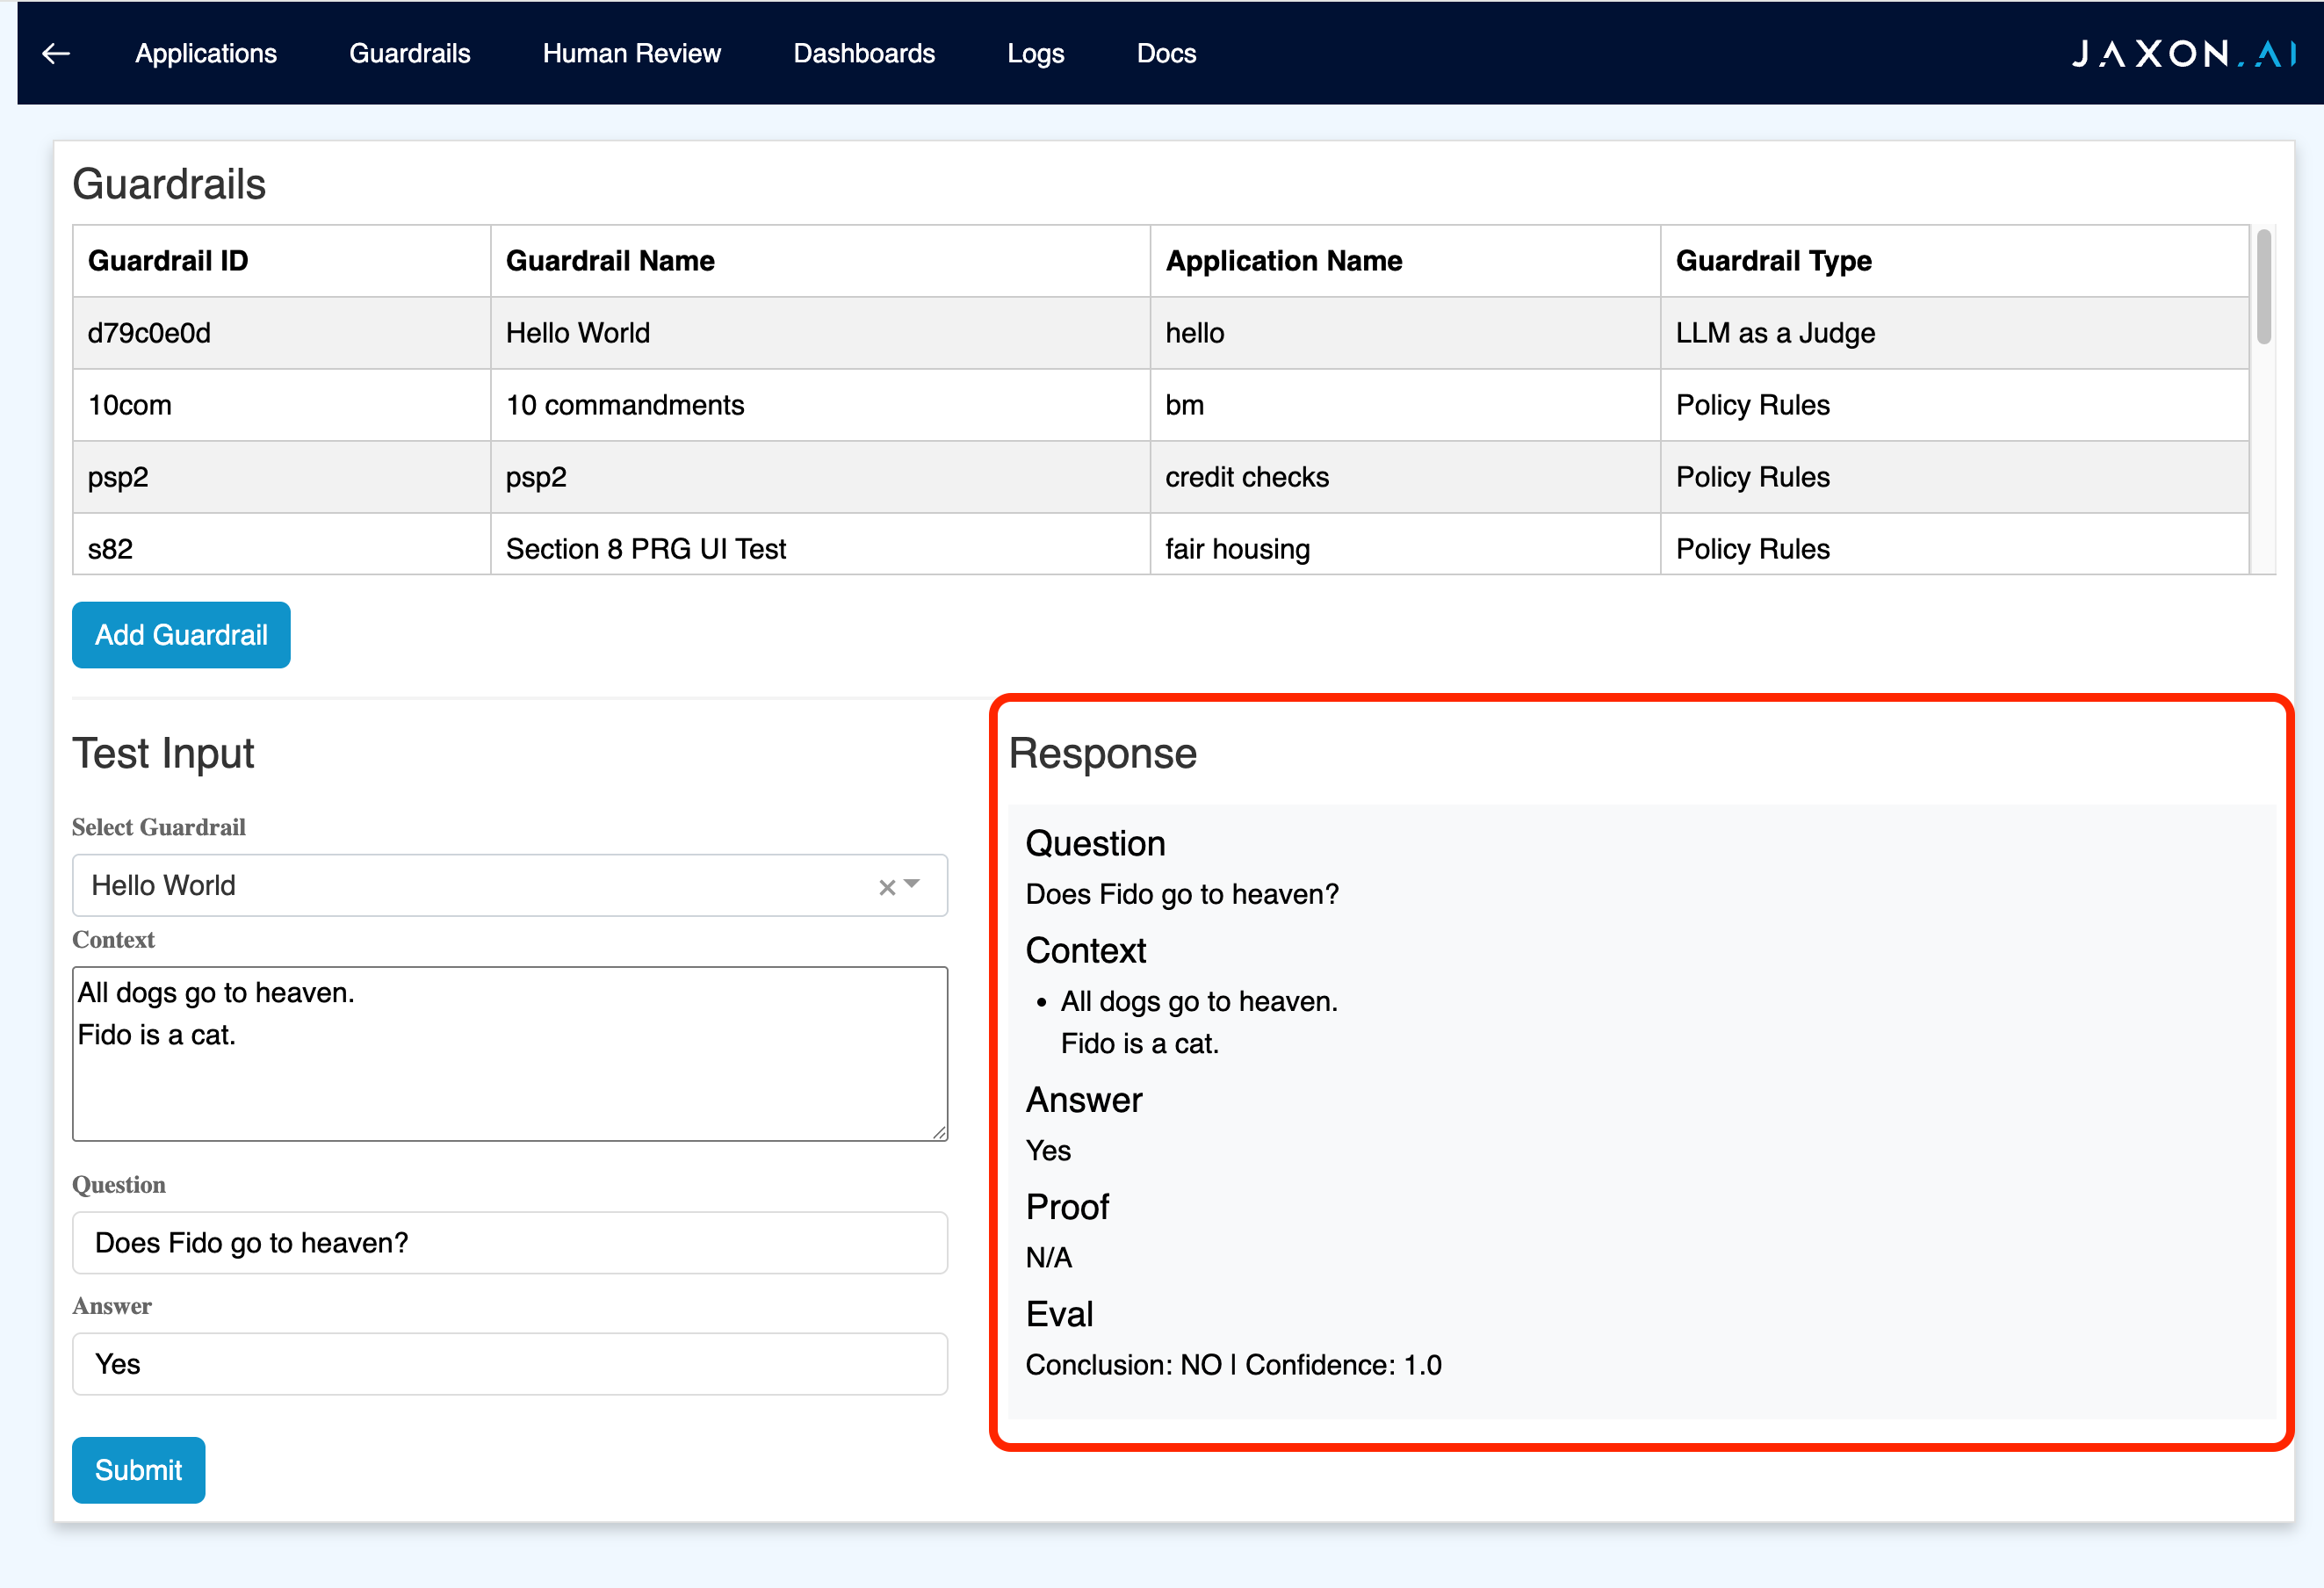Open the Applications menu item
Image resolution: width=2324 pixels, height=1588 pixels.
(206, 53)
